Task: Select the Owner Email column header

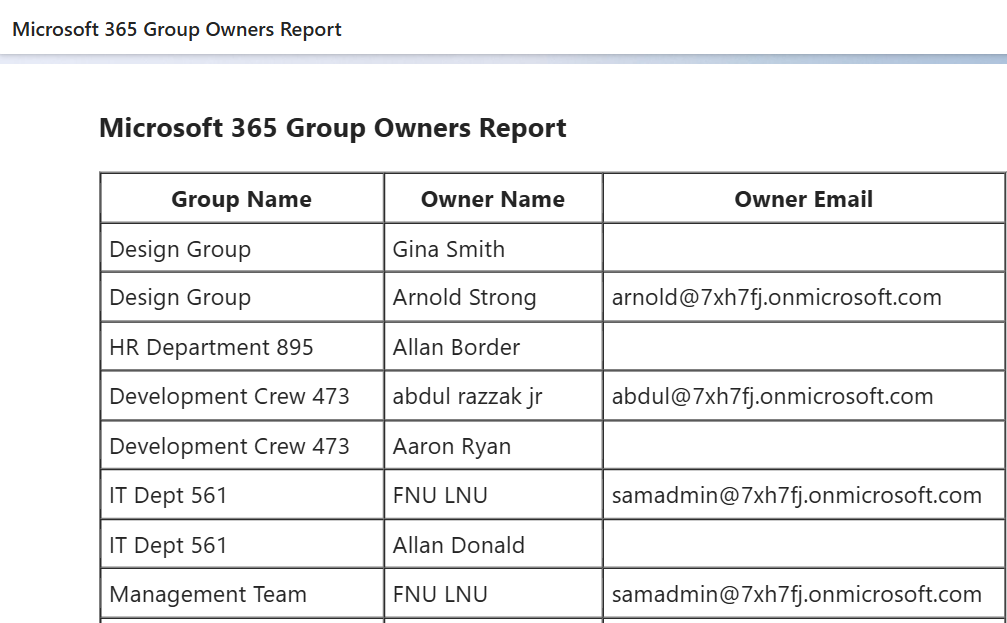Action: 803,199
